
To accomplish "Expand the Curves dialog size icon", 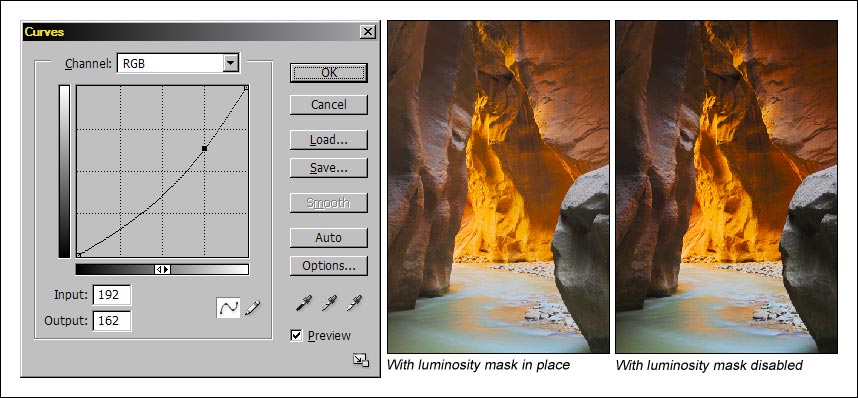I will [x=361, y=360].
